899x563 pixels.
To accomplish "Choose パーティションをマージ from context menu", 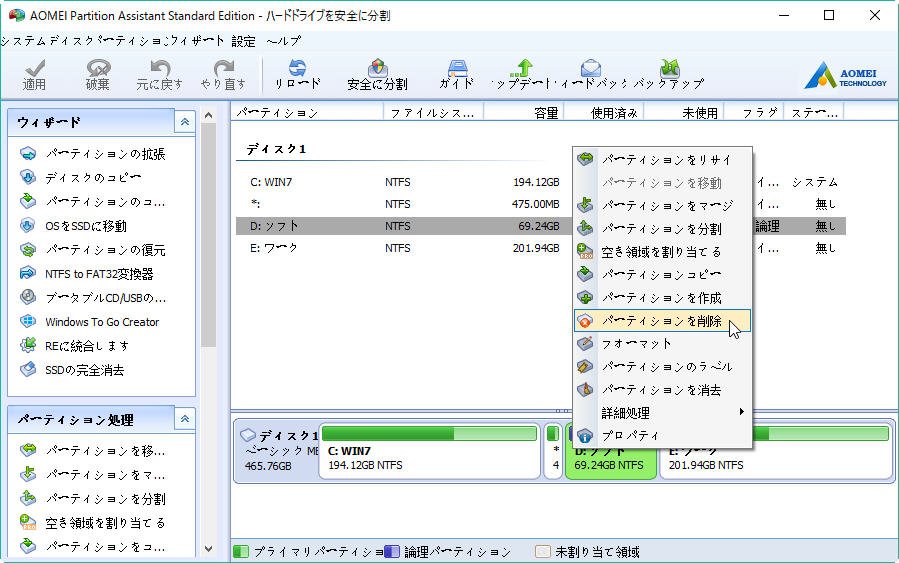I will (663, 205).
